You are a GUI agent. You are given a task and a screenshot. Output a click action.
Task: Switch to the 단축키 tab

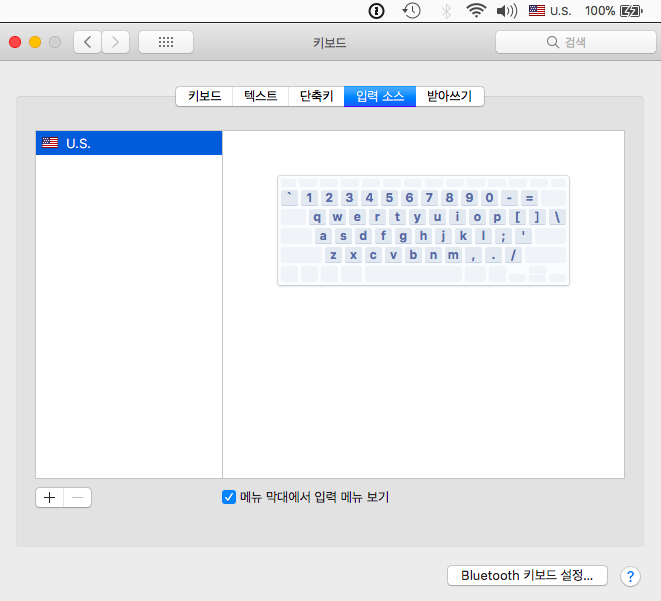317,97
